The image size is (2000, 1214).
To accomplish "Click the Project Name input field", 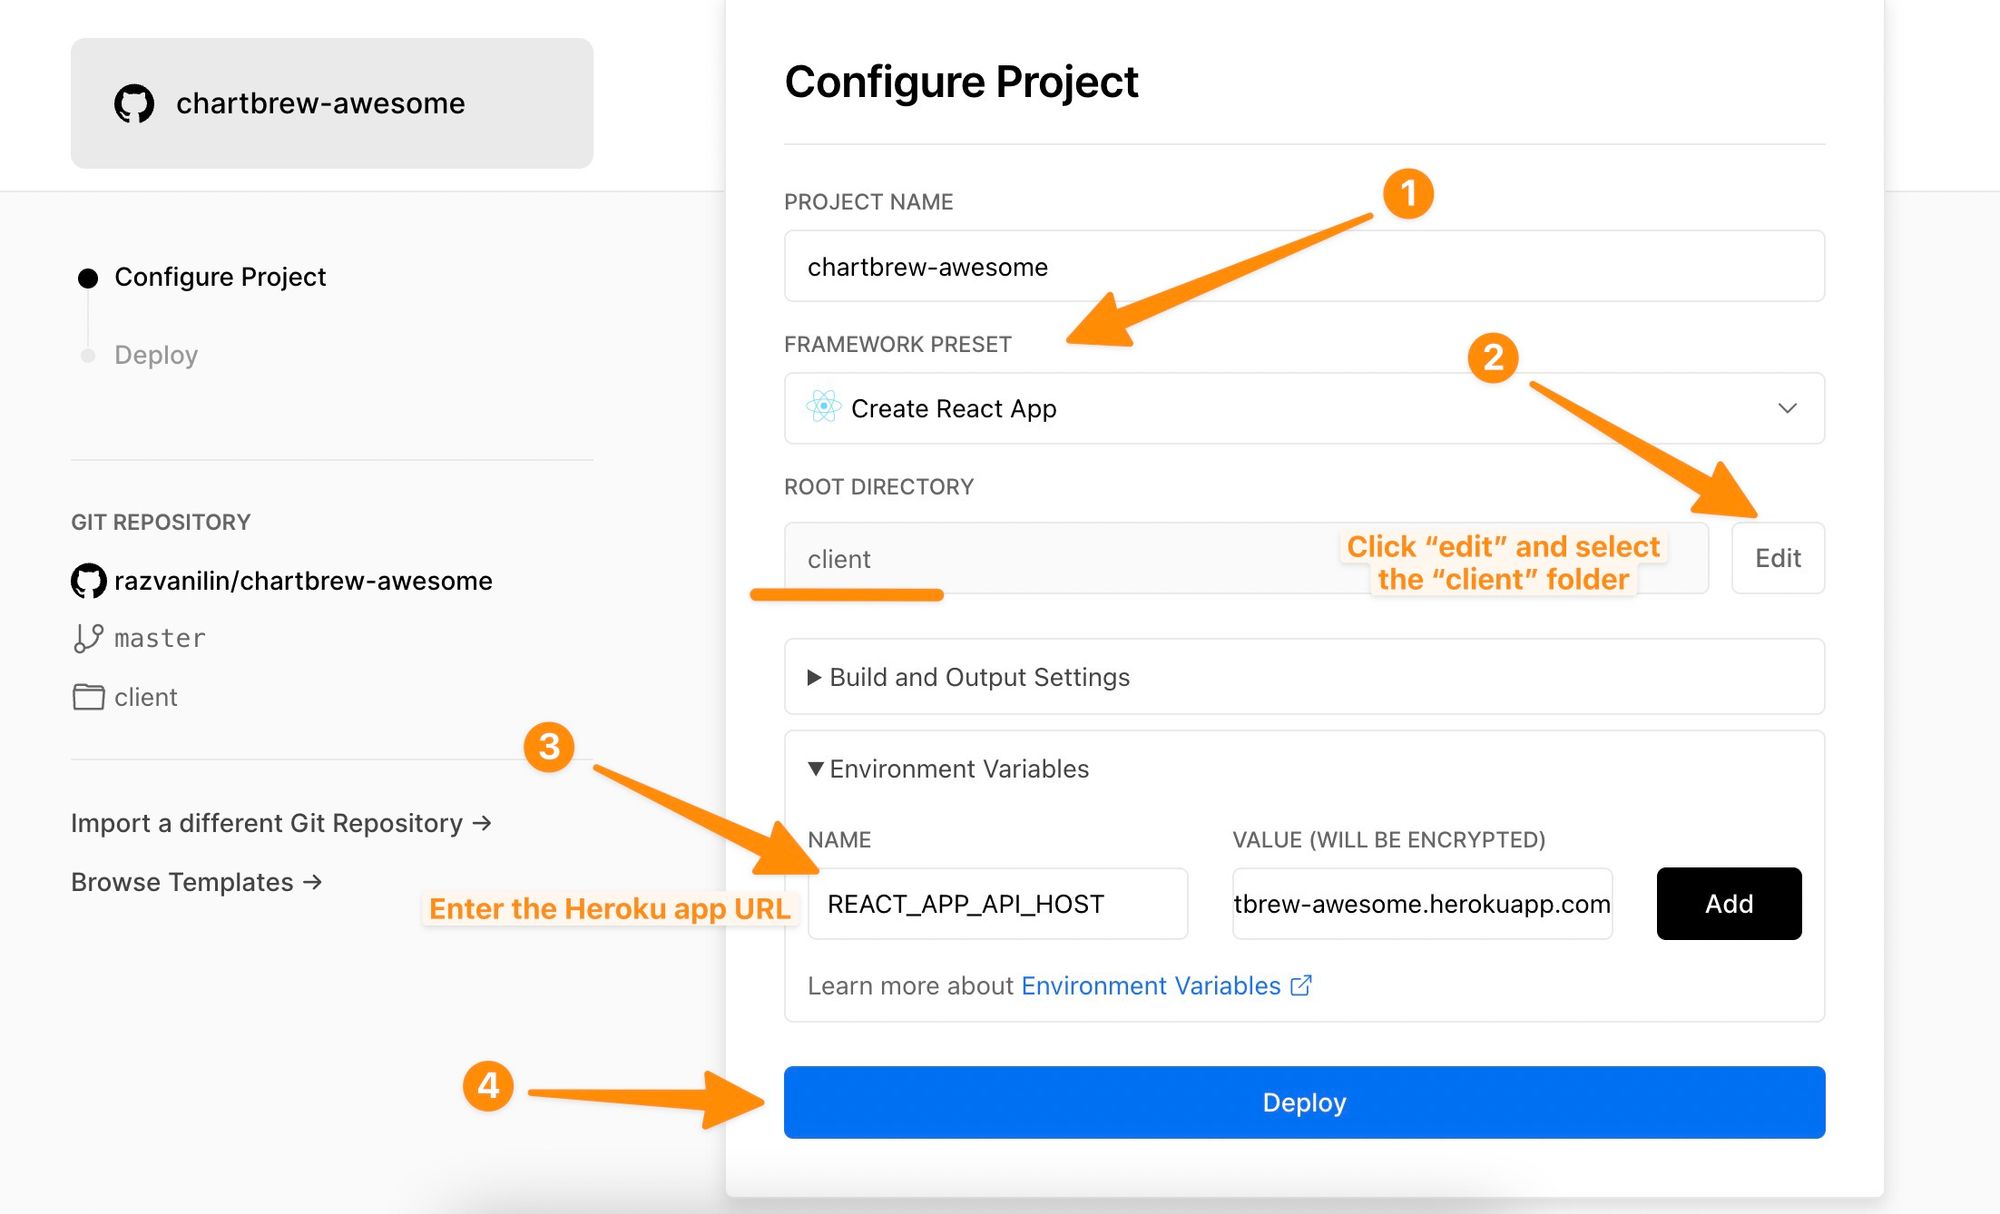I will (1303, 267).
